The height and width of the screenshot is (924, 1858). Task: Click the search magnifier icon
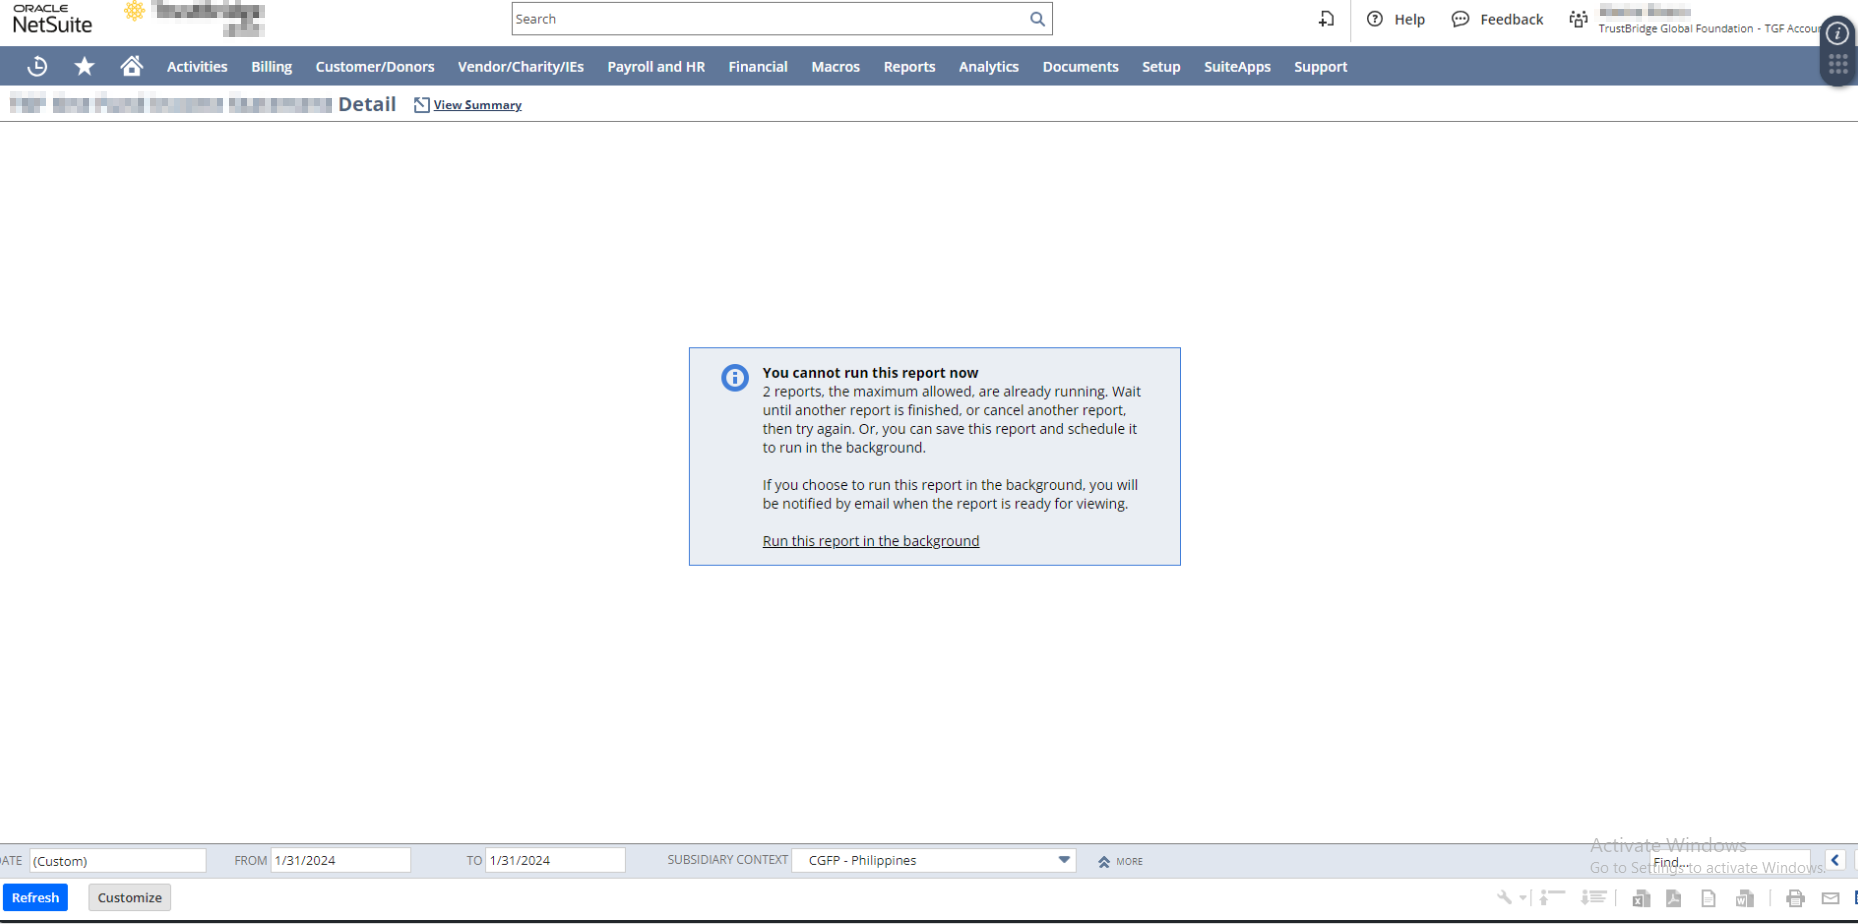[1037, 19]
